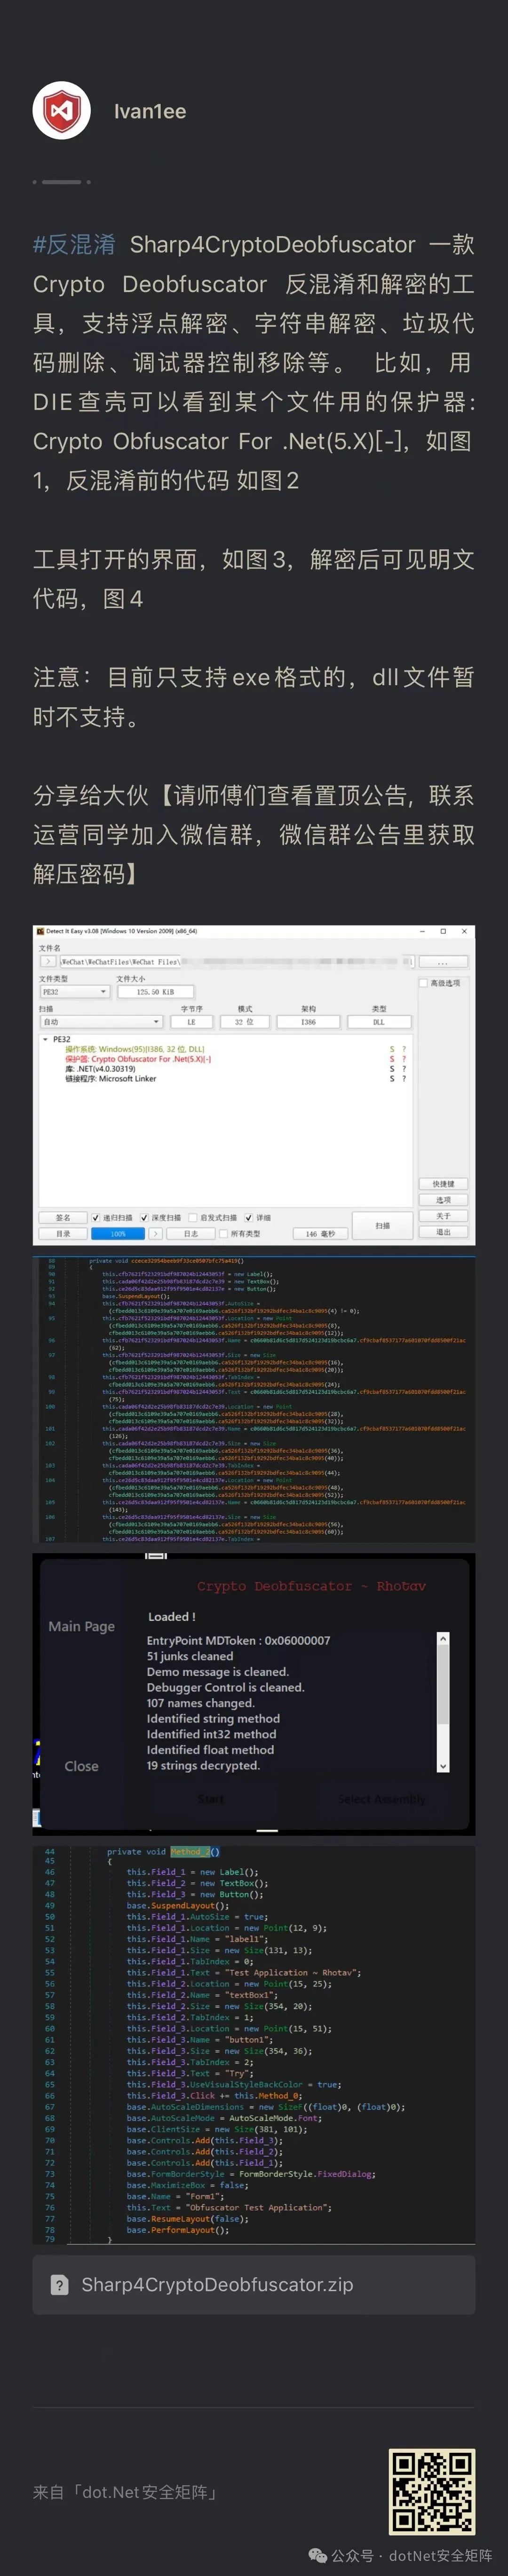This screenshot has height=2576, width=508.
Task: Click the S icon on the 库: .NET row
Action: coord(392,1069)
